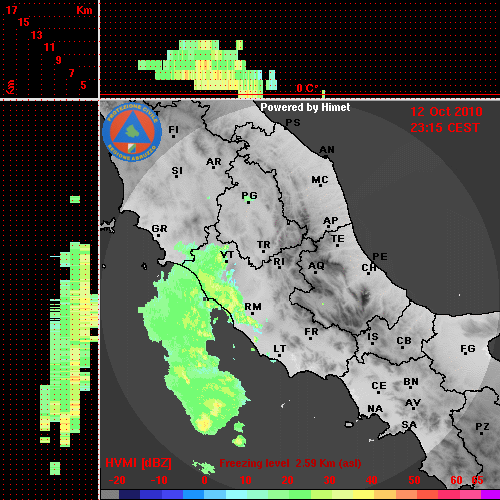This screenshot has height=500, width=500.
Task: Click the Protezione Civile Regione Abruzzo logo
Action: click(x=132, y=133)
